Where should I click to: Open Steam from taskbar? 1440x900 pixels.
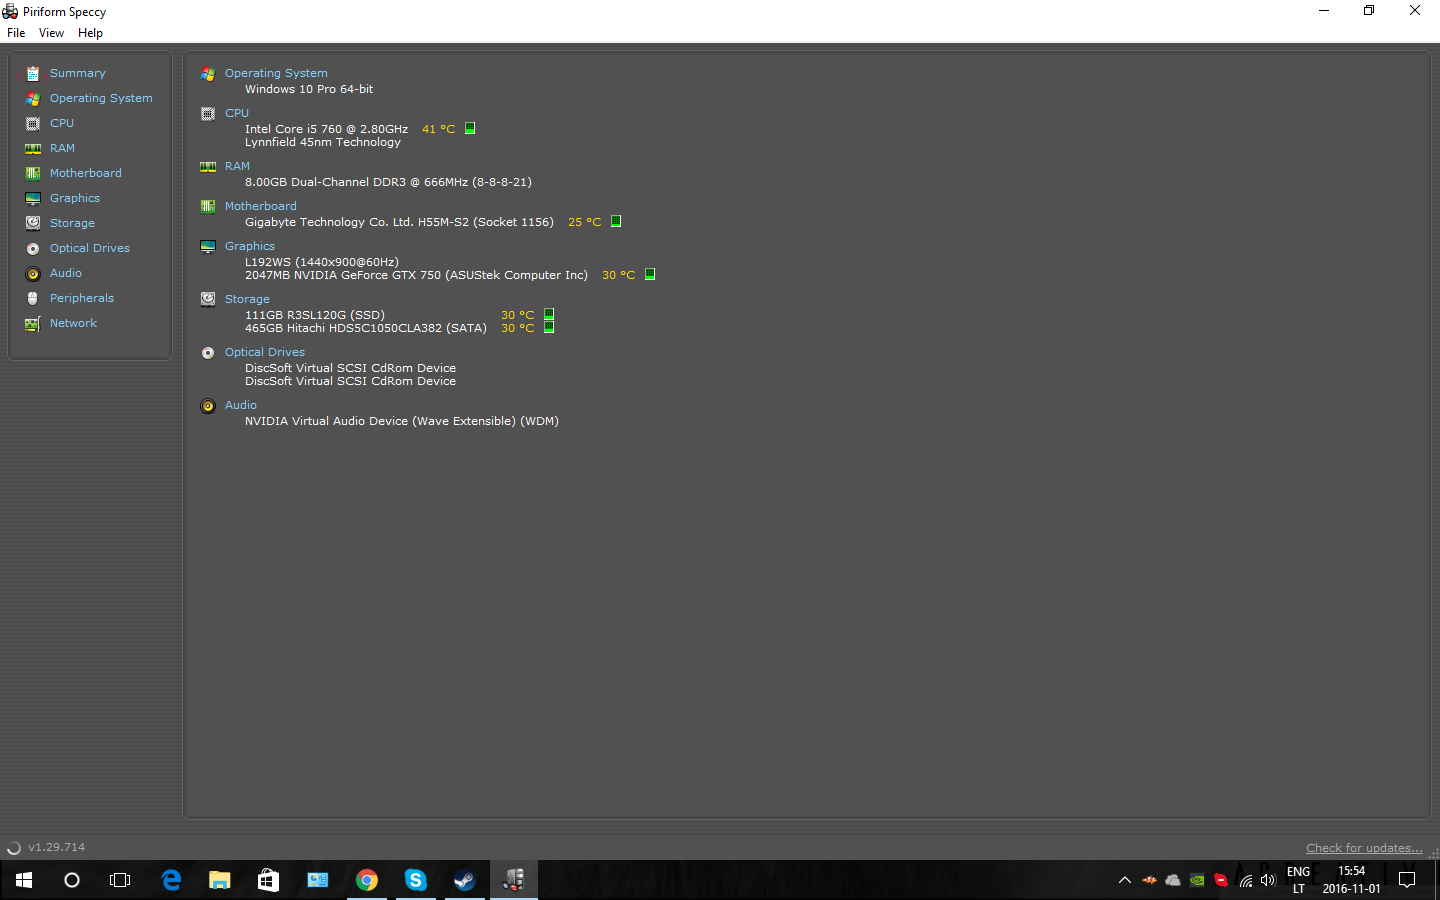pyautogui.click(x=465, y=880)
